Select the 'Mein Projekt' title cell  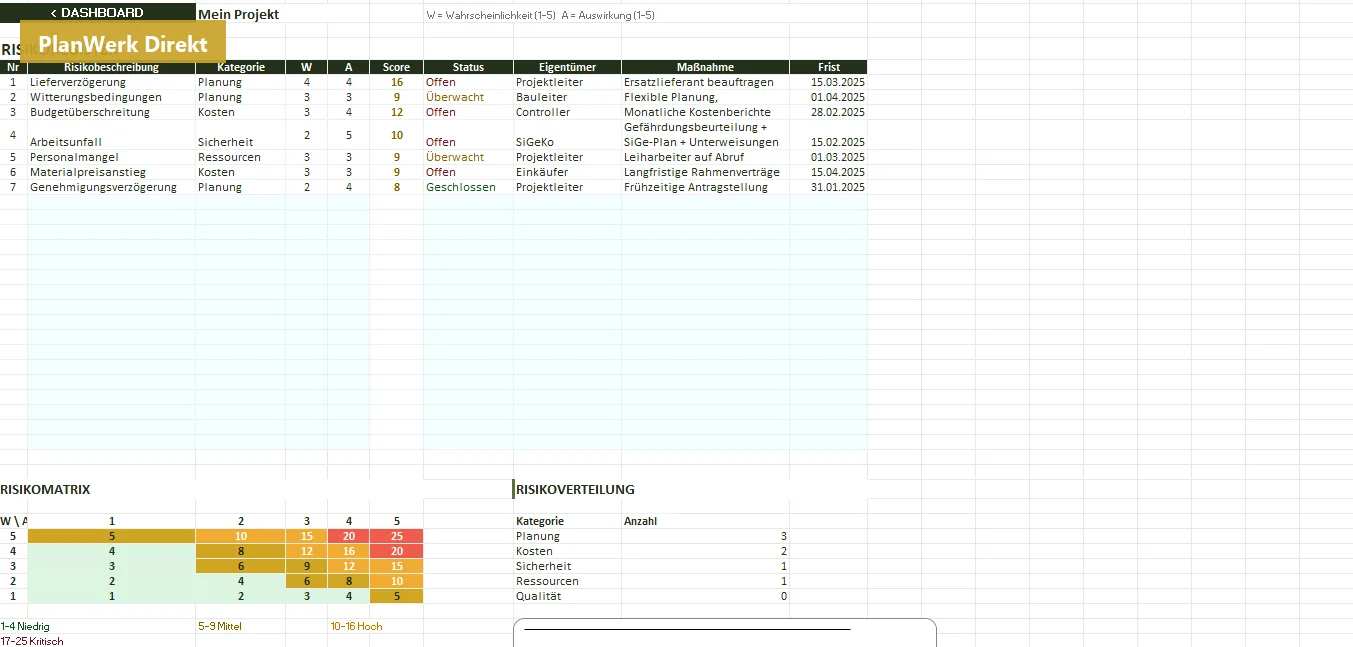(239, 14)
